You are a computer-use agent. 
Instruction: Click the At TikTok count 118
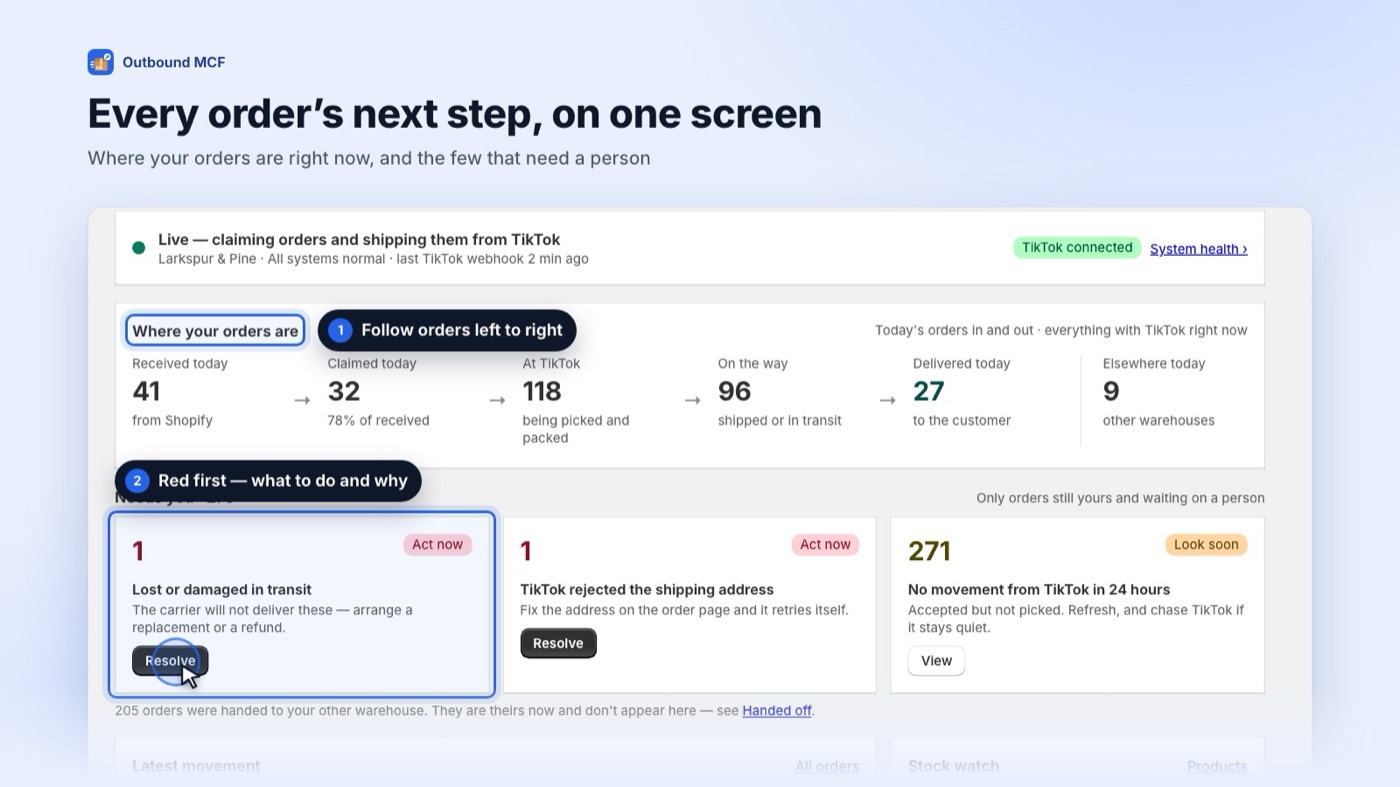[542, 391]
